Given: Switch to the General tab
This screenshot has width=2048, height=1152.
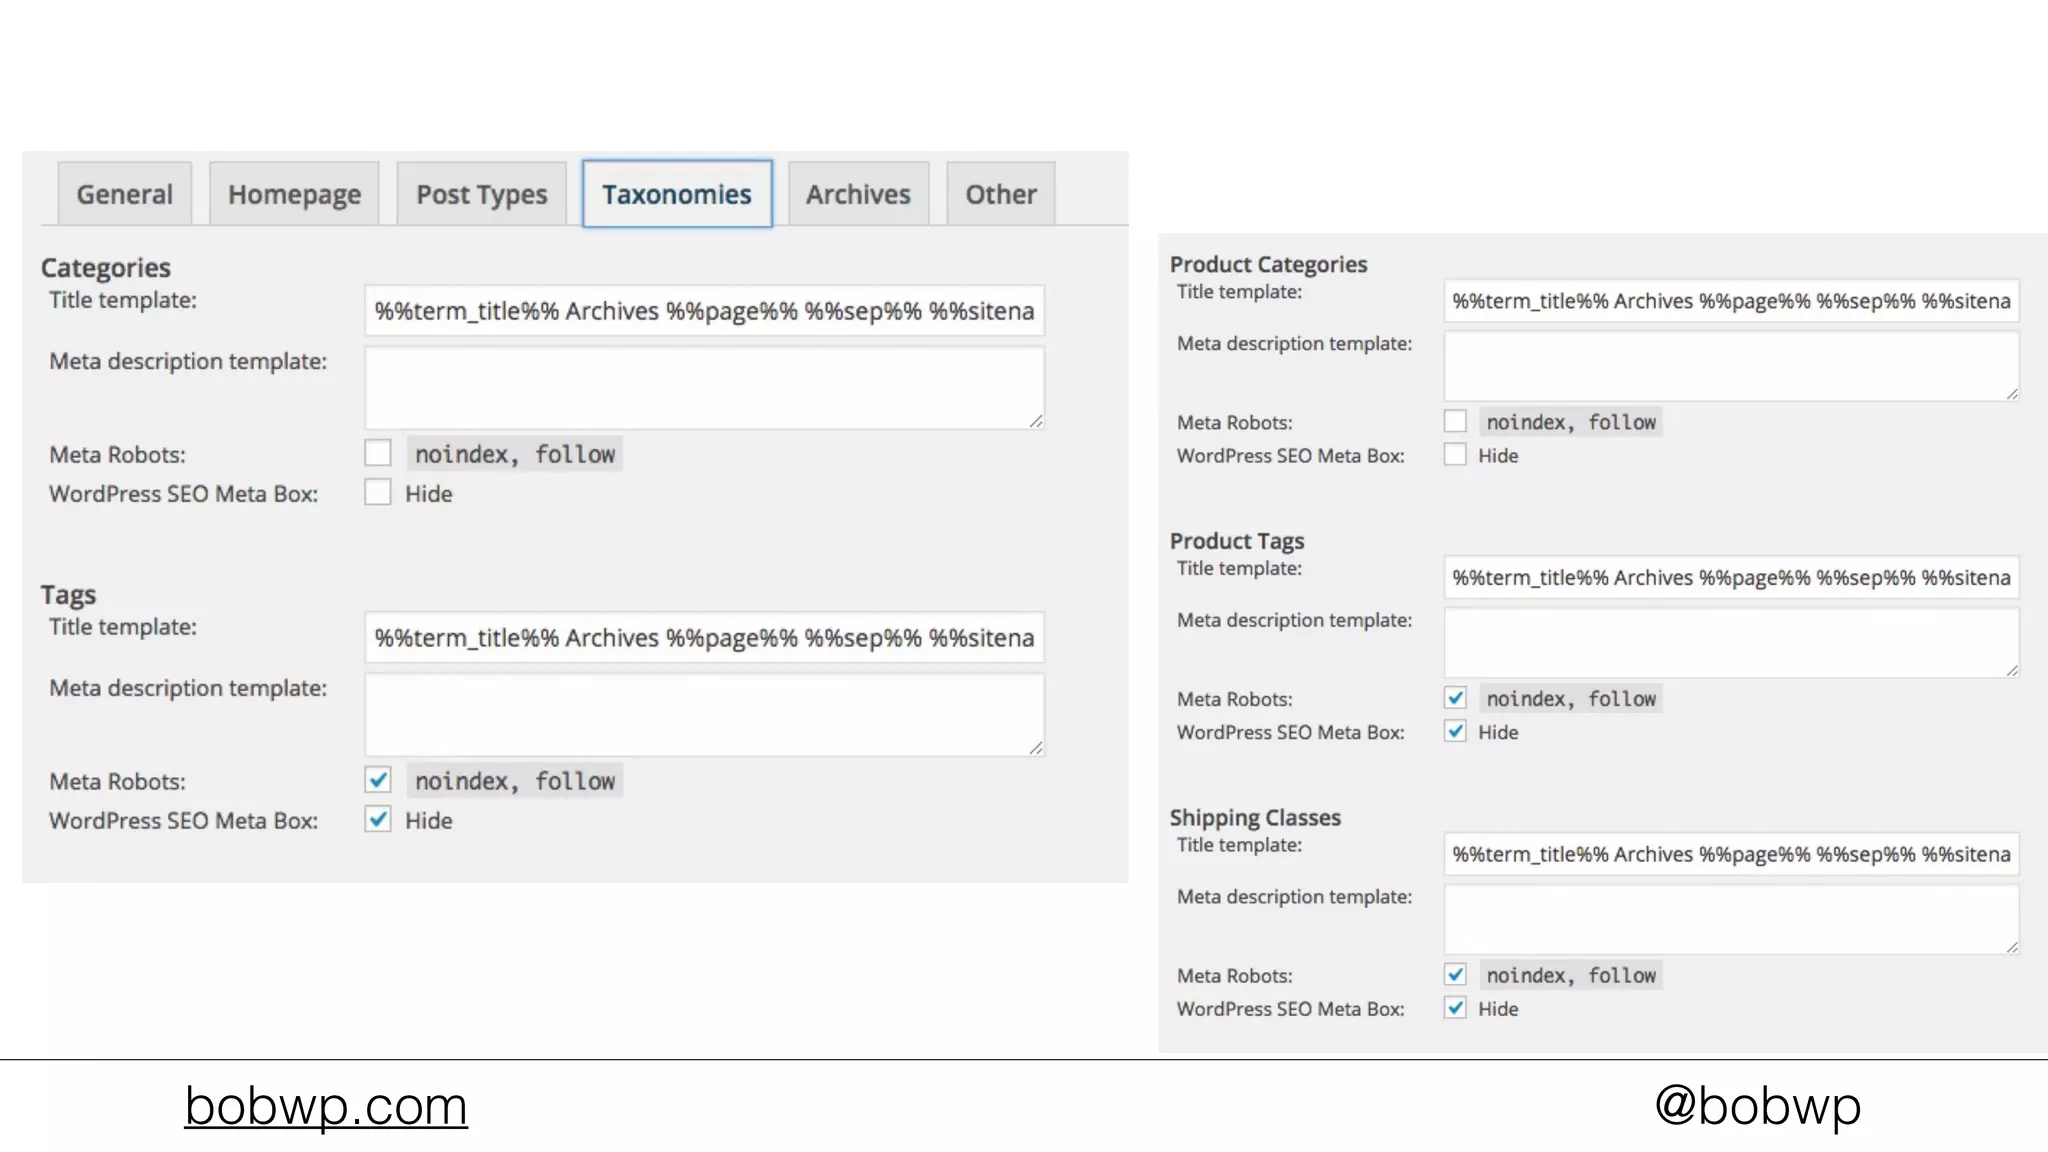Looking at the screenshot, I should click(x=124, y=194).
